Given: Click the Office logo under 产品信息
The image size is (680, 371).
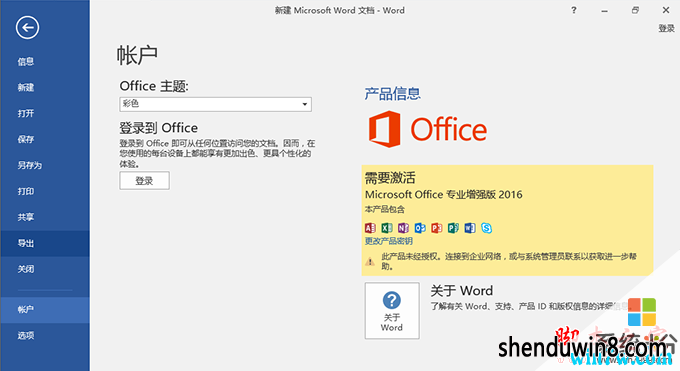Looking at the screenshot, I should pyautogui.click(x=428, y=129).
